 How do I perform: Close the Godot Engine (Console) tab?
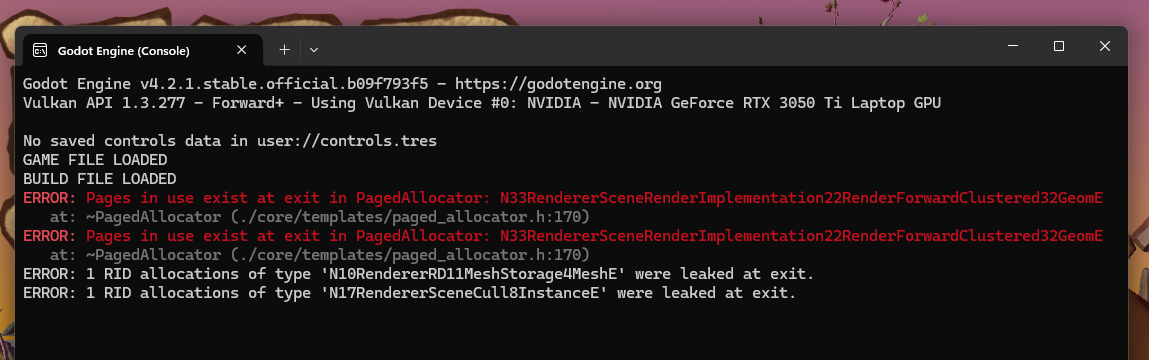(x=241, y=50)
